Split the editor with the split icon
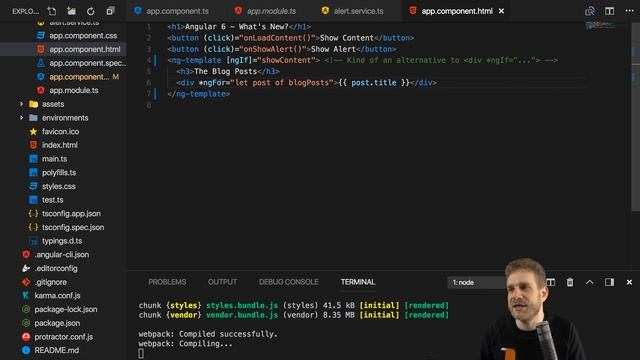This screenshot has width=640, height=360. [609, 11]
